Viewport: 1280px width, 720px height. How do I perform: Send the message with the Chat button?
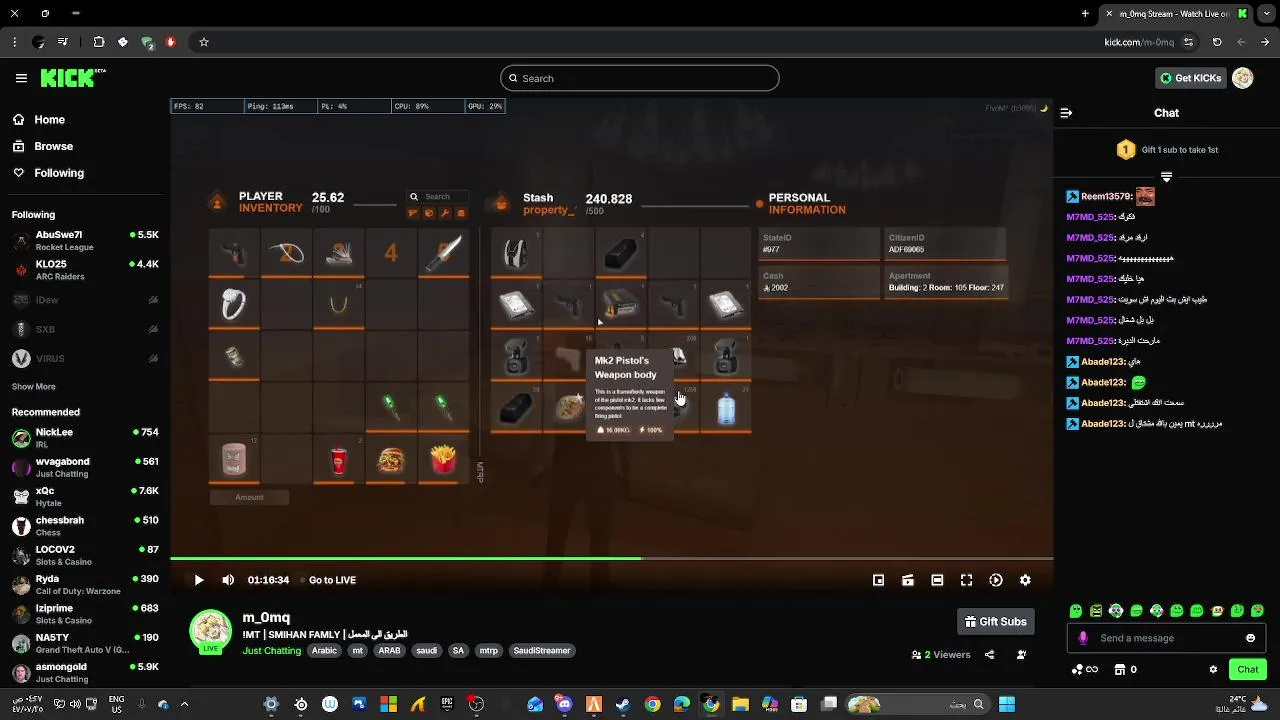tap(1247, 670)
